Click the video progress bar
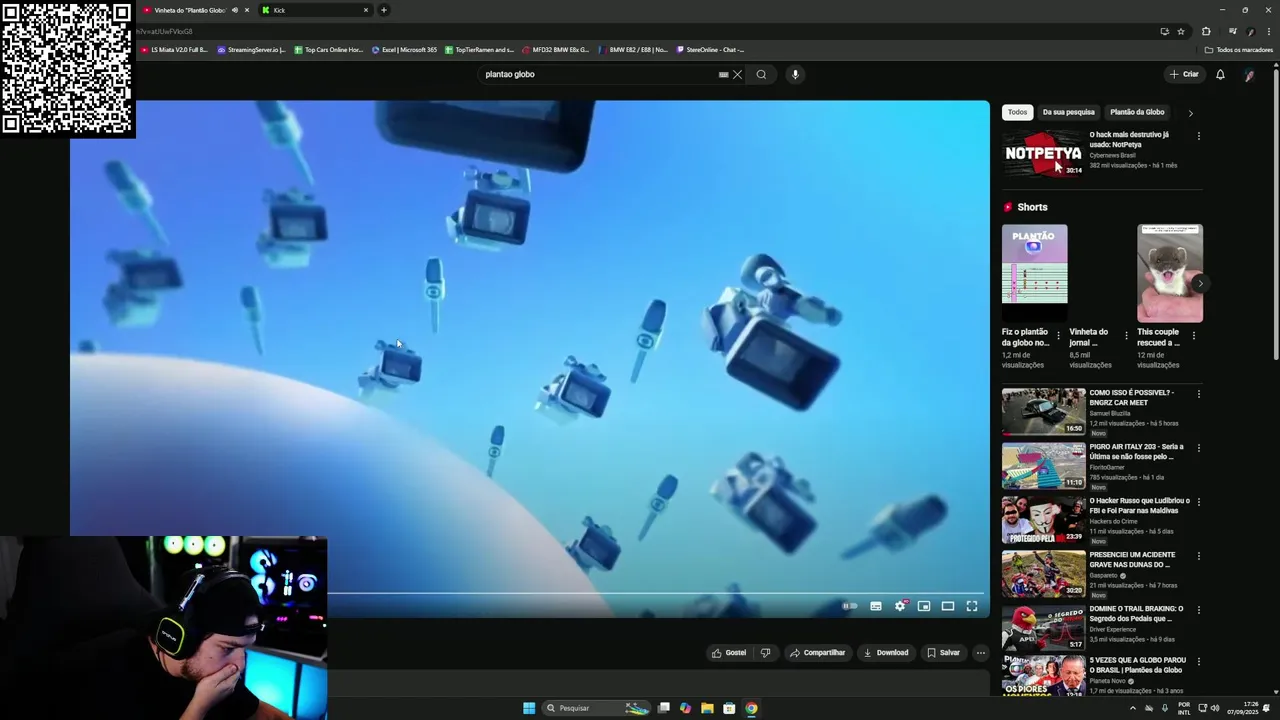 click(x=655, y=593)
